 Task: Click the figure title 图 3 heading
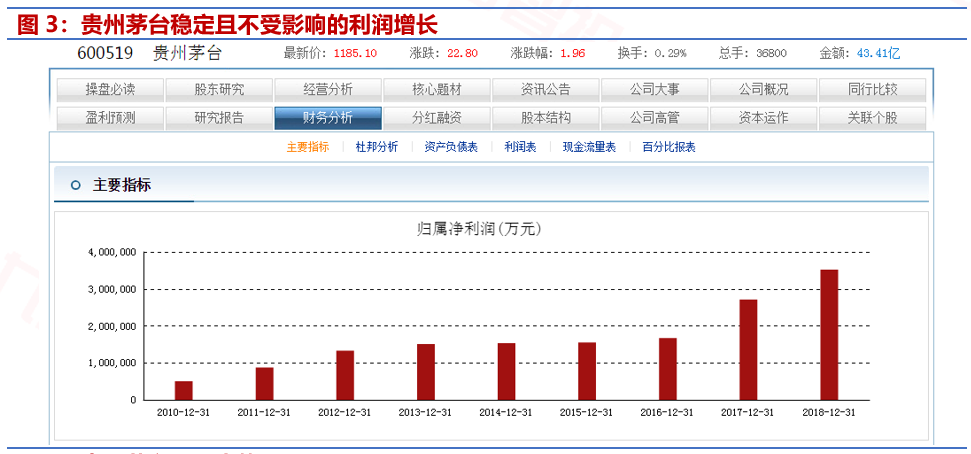click(227, 25)
